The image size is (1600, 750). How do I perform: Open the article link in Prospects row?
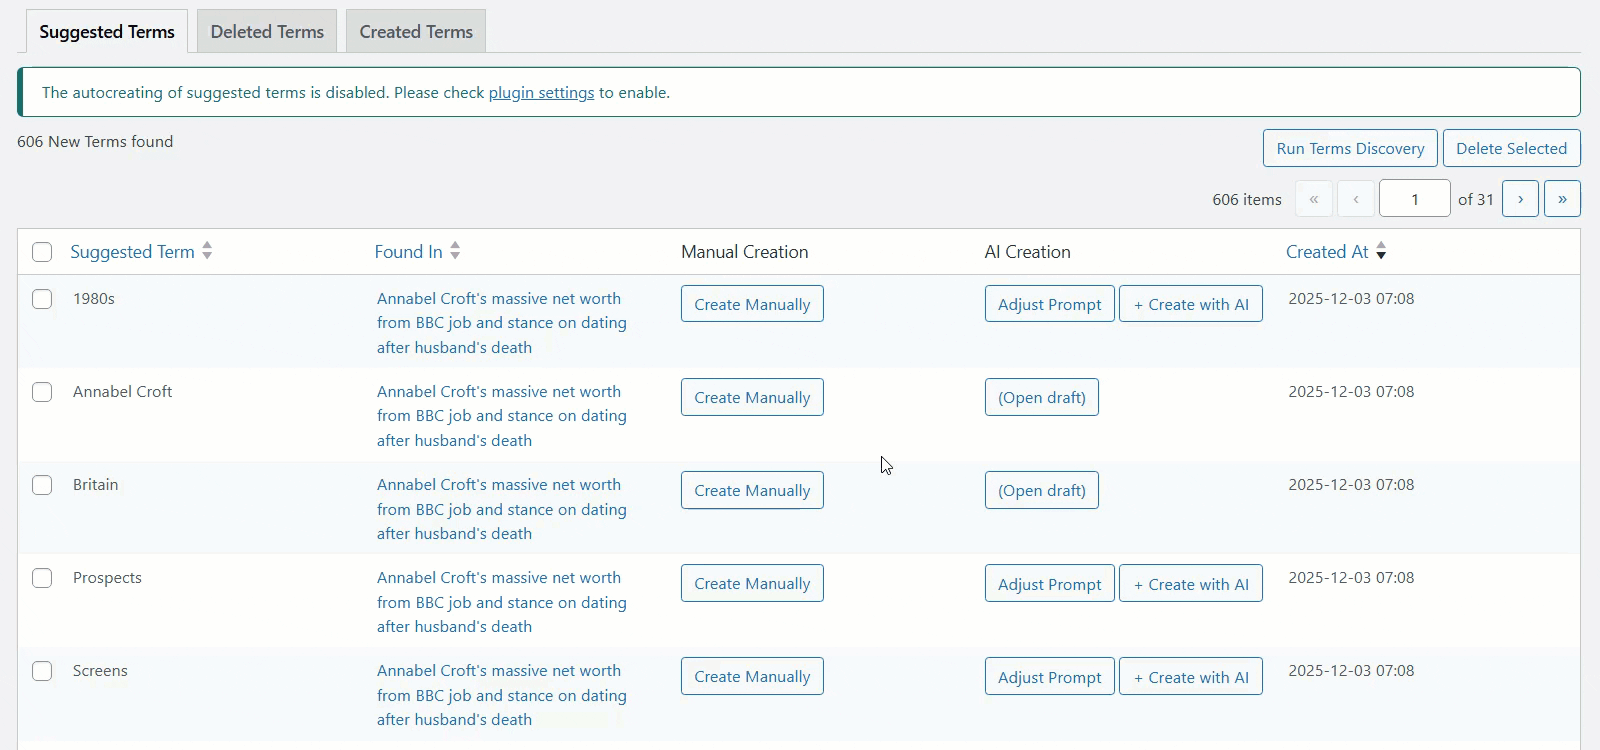point(502,602)
